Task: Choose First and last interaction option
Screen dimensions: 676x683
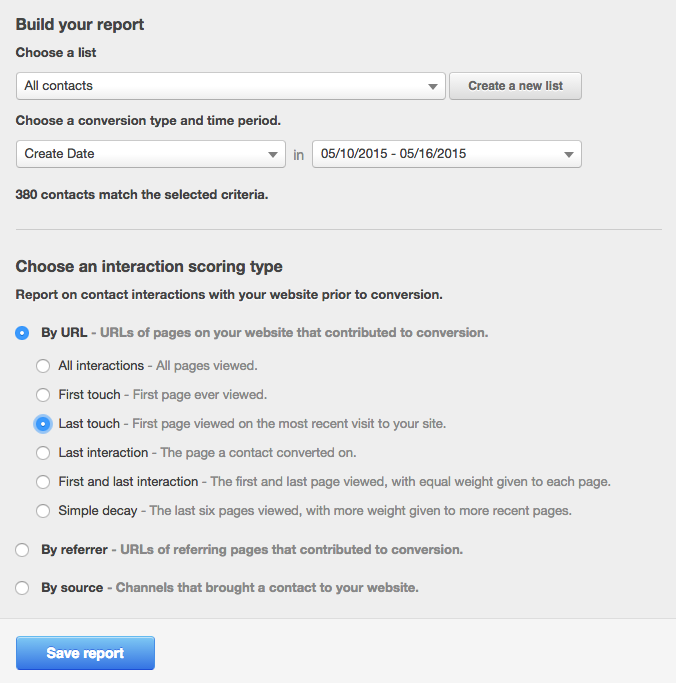Action: coord(43,482)
